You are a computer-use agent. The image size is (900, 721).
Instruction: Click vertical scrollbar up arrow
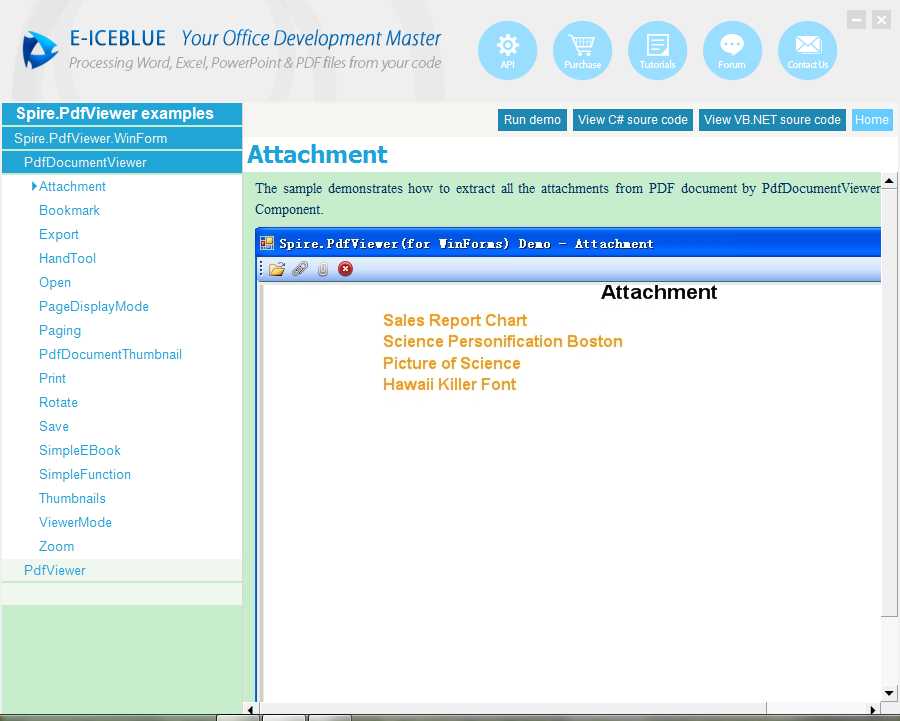pyautogui.click(x=889, y=181)
